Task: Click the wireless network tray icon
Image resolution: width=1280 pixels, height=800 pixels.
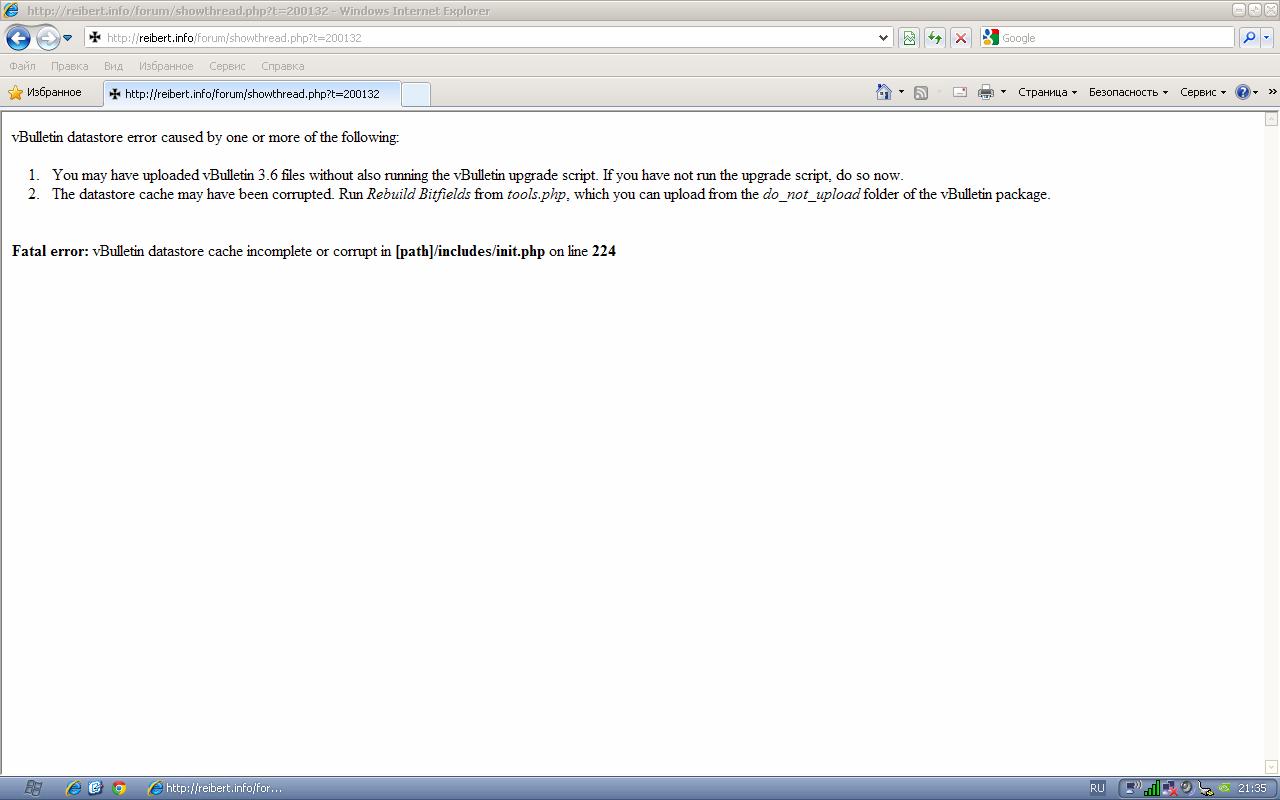Action: (x=1133, y=788)
